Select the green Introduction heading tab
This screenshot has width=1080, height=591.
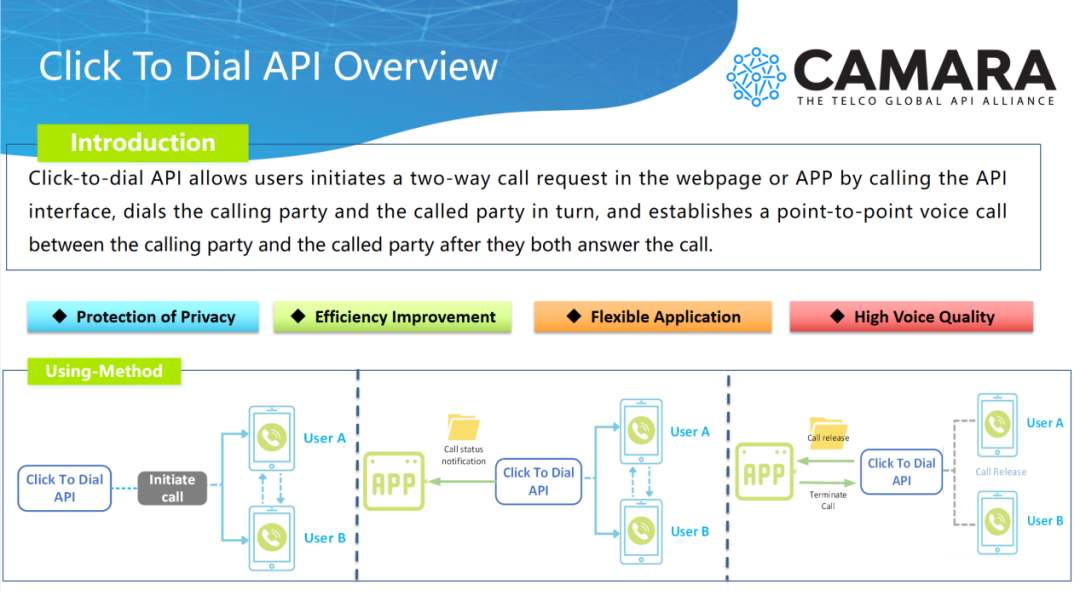[x=142, y=143]
